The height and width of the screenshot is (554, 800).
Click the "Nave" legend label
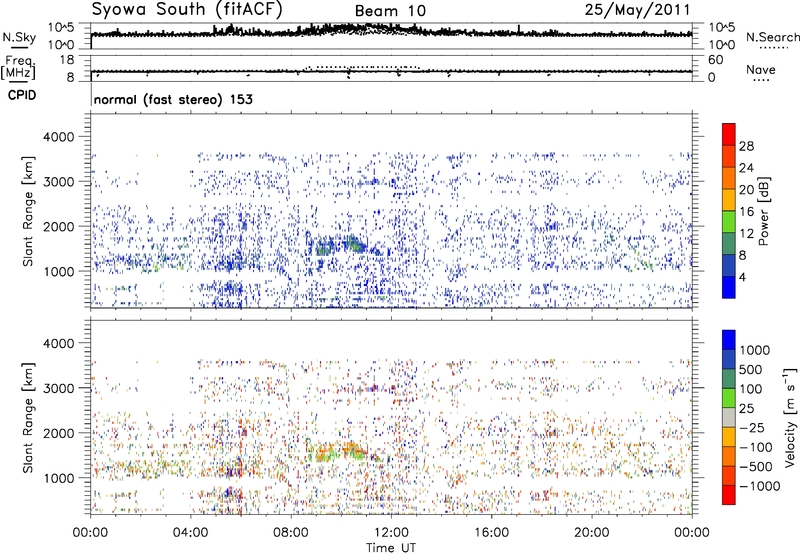[x=761, y=70]
